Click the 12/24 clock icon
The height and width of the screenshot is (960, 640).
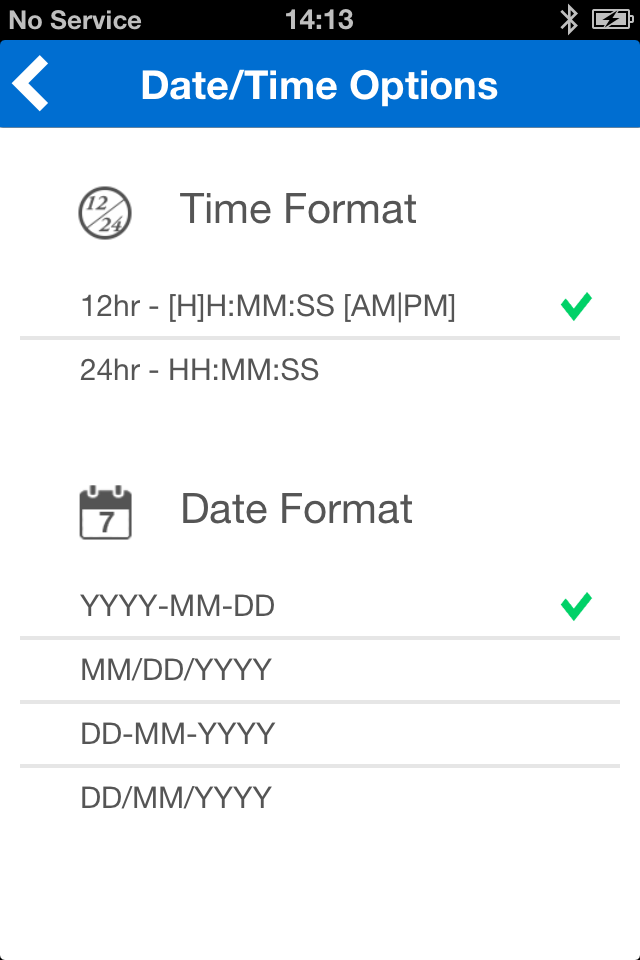pyautogui.click(x=105, y=212)
